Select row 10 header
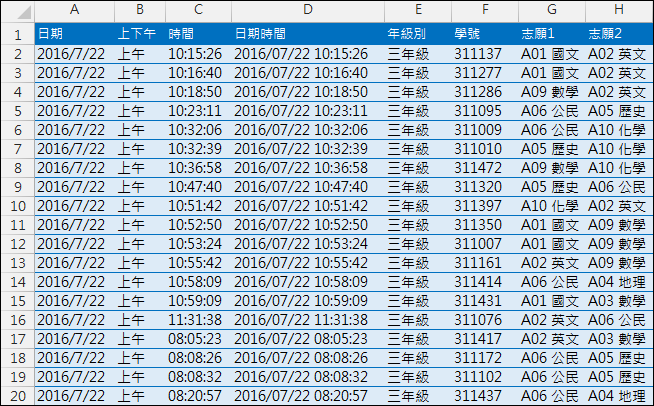 pos(18,206)
